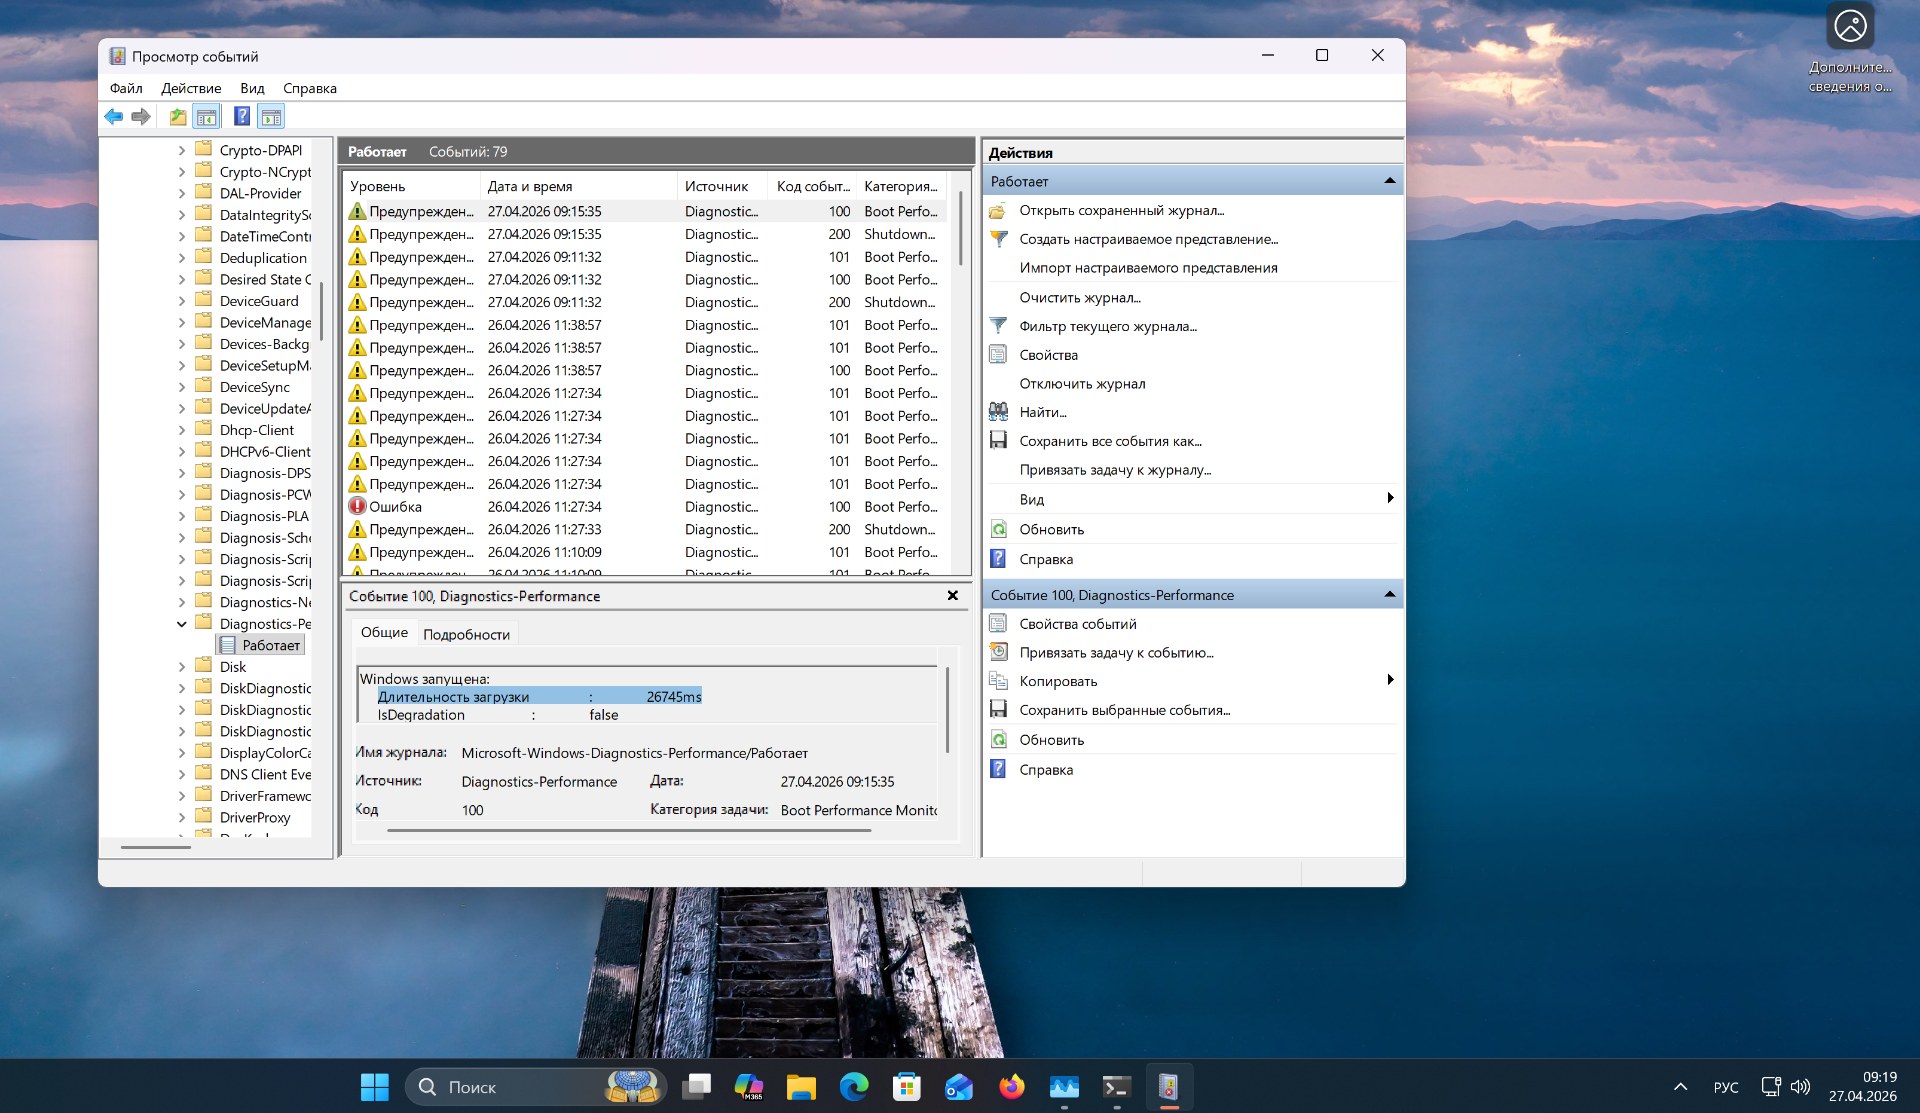Select the Ошибка event row

pyautogui.click(x=396, y=507)
